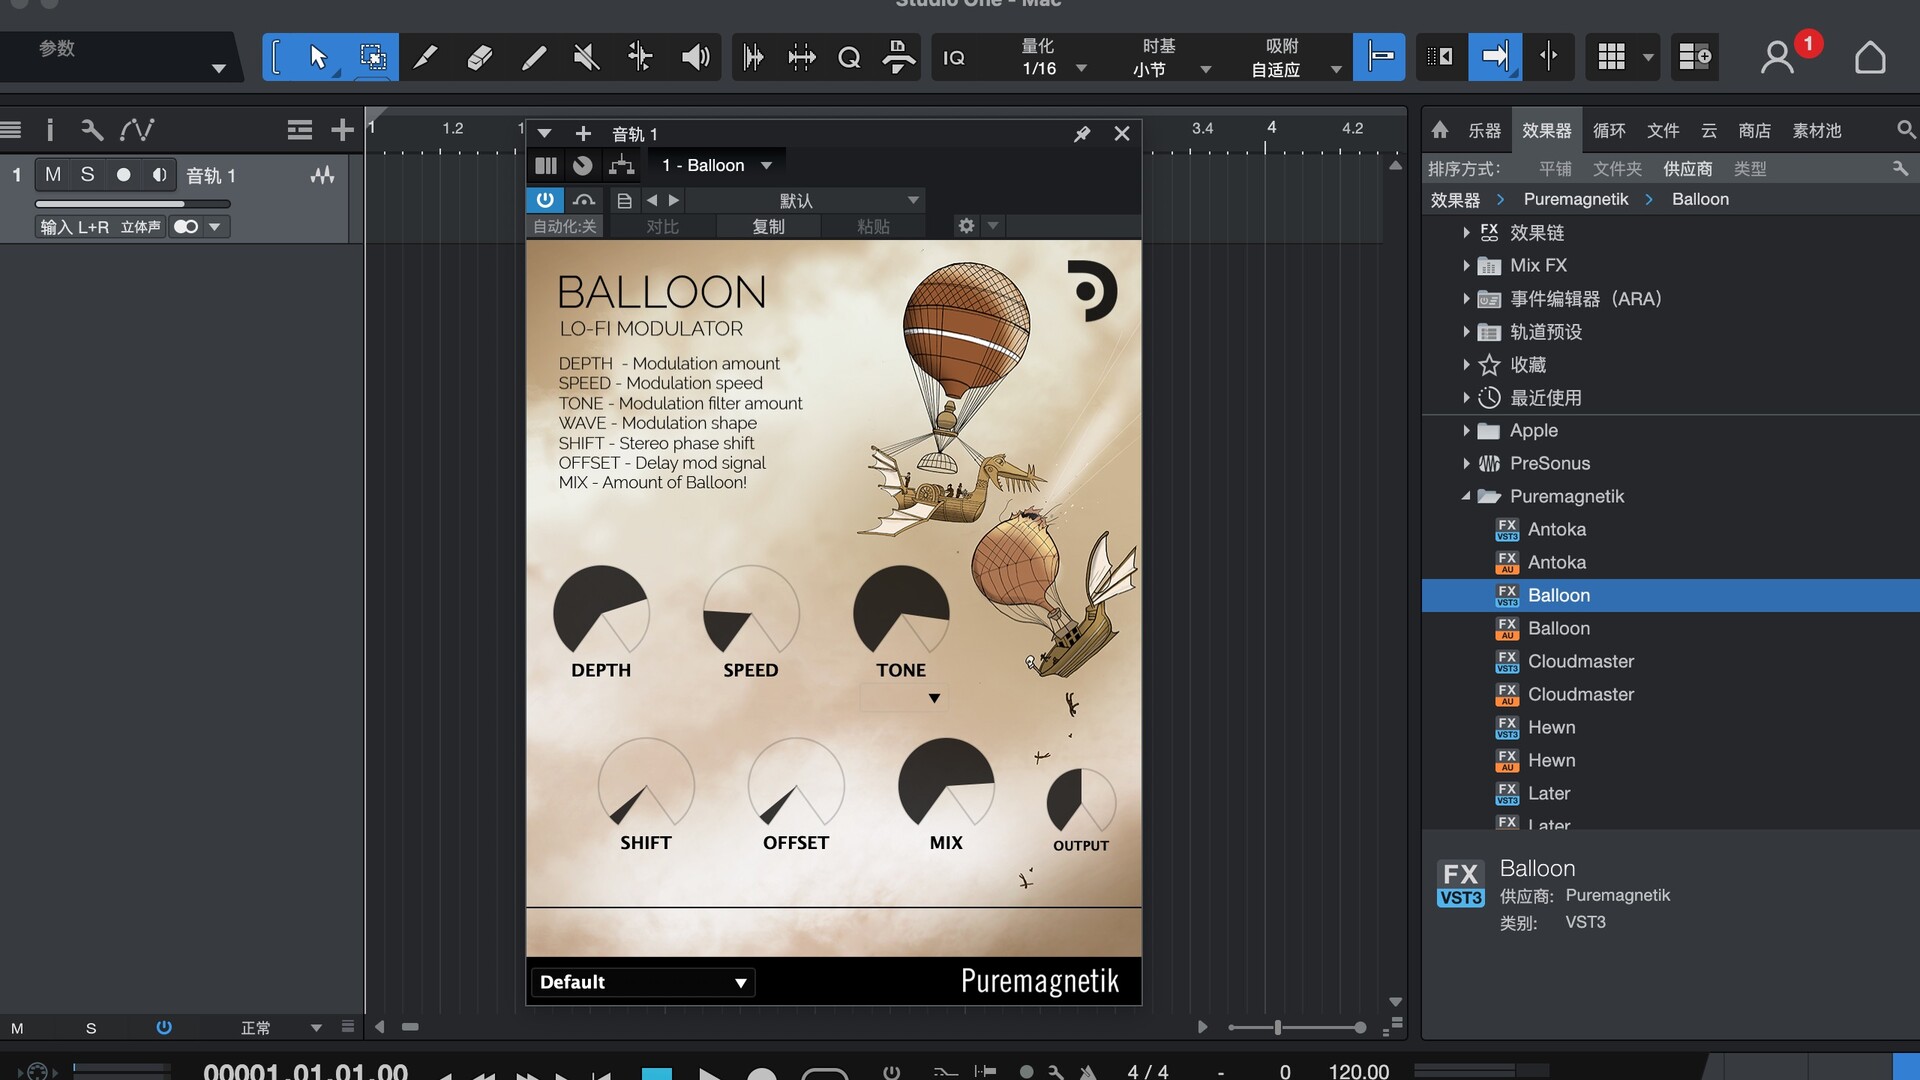
Task: Click Puremagnetik breadcrumb link
Action: coord(1576,199)
